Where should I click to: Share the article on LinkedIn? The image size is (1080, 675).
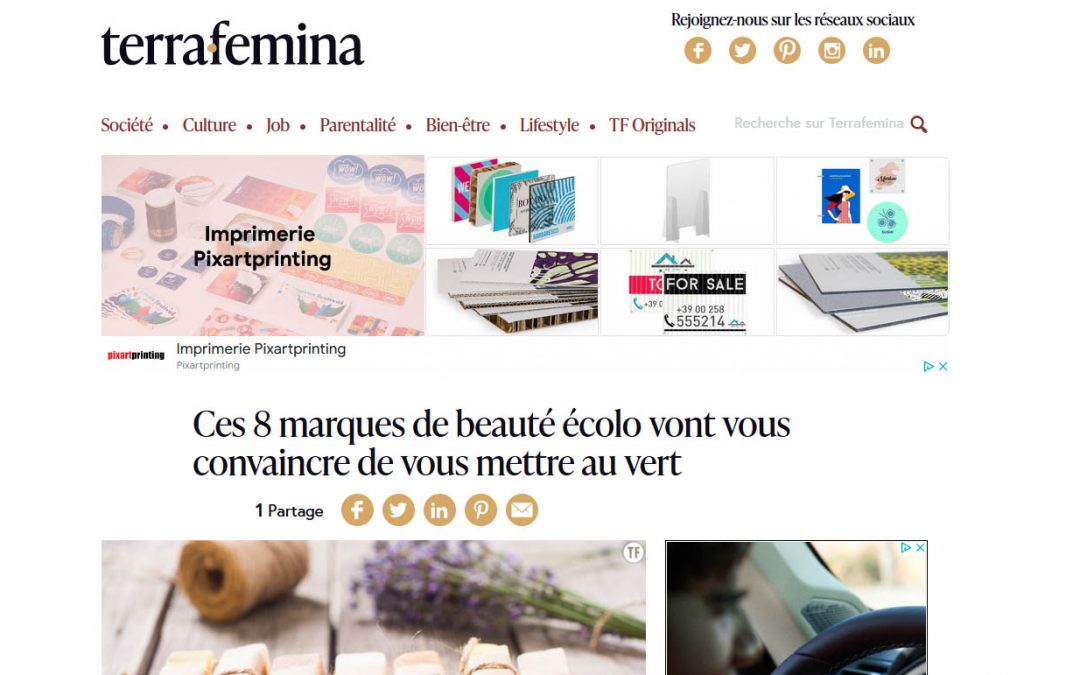pos(439,510)
